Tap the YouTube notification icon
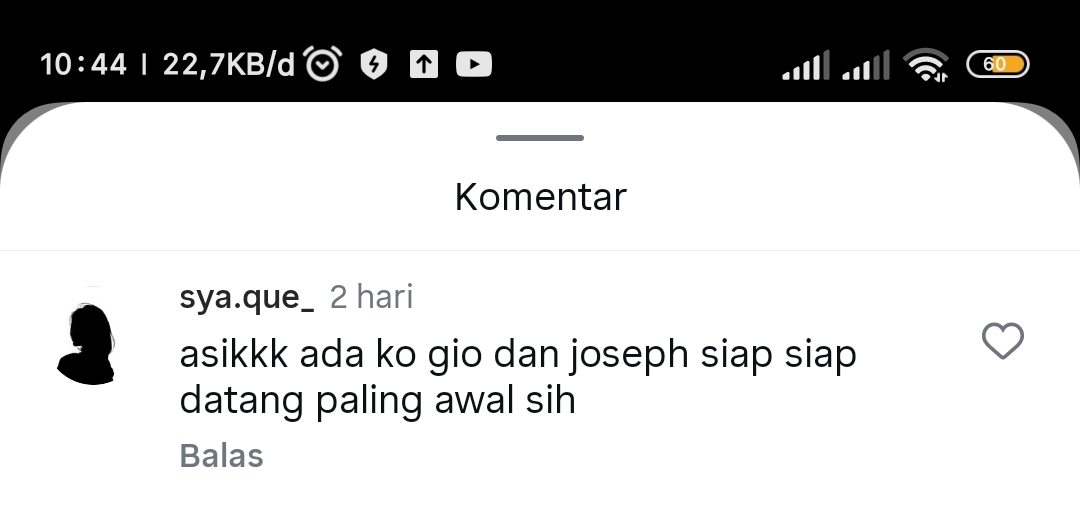Screen dimensions: 1080x518 474,65
